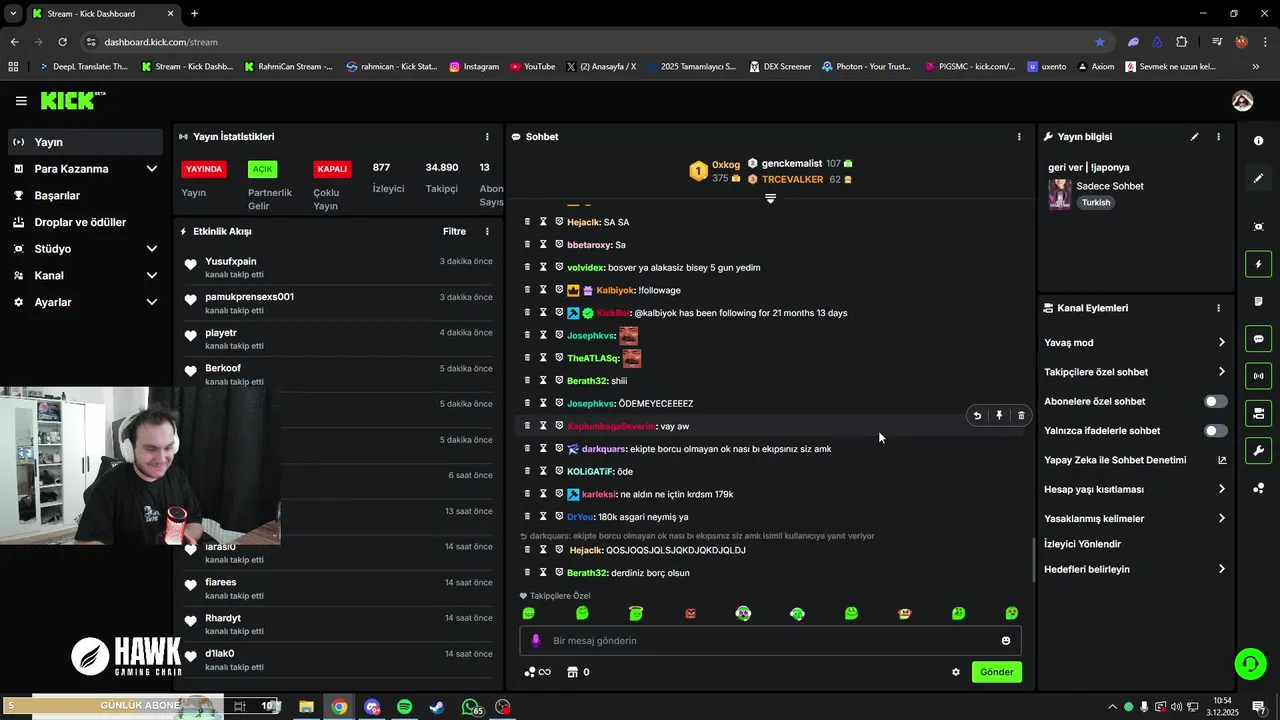
Task: Open Yapay Zeka ile Sohbet Denetimi link
Action: (1135, 460)
